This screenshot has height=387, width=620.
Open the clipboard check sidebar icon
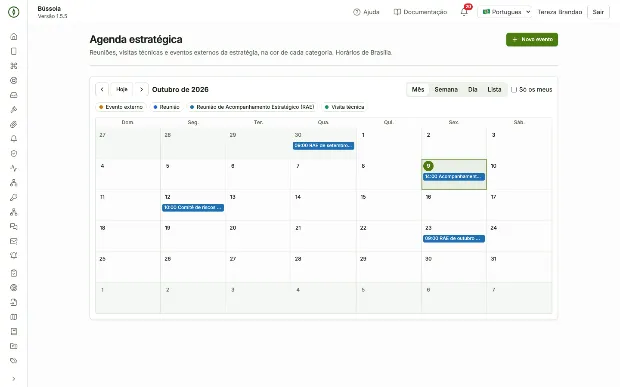pos(13,273)
